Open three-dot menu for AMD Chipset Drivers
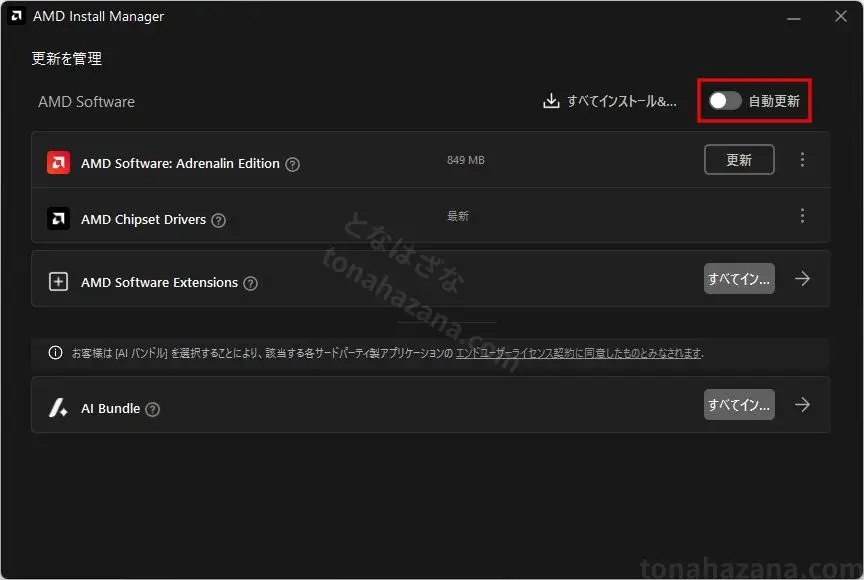Viewport: 864px width, 580px height. click(x=802, y=215)
